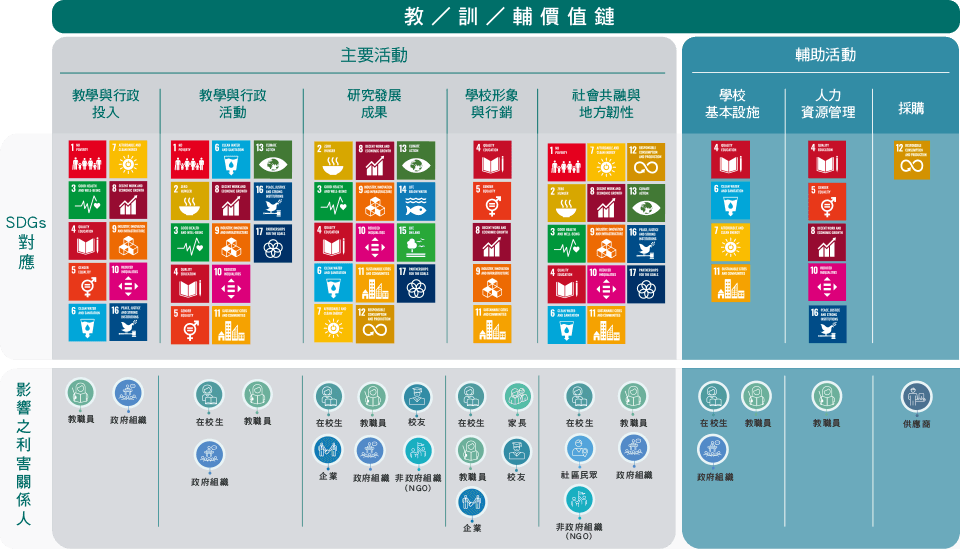This screenshot has height=549, width=960.
Task: Click the SDG 14 Life Below Water icon
Action: point(416,201)
